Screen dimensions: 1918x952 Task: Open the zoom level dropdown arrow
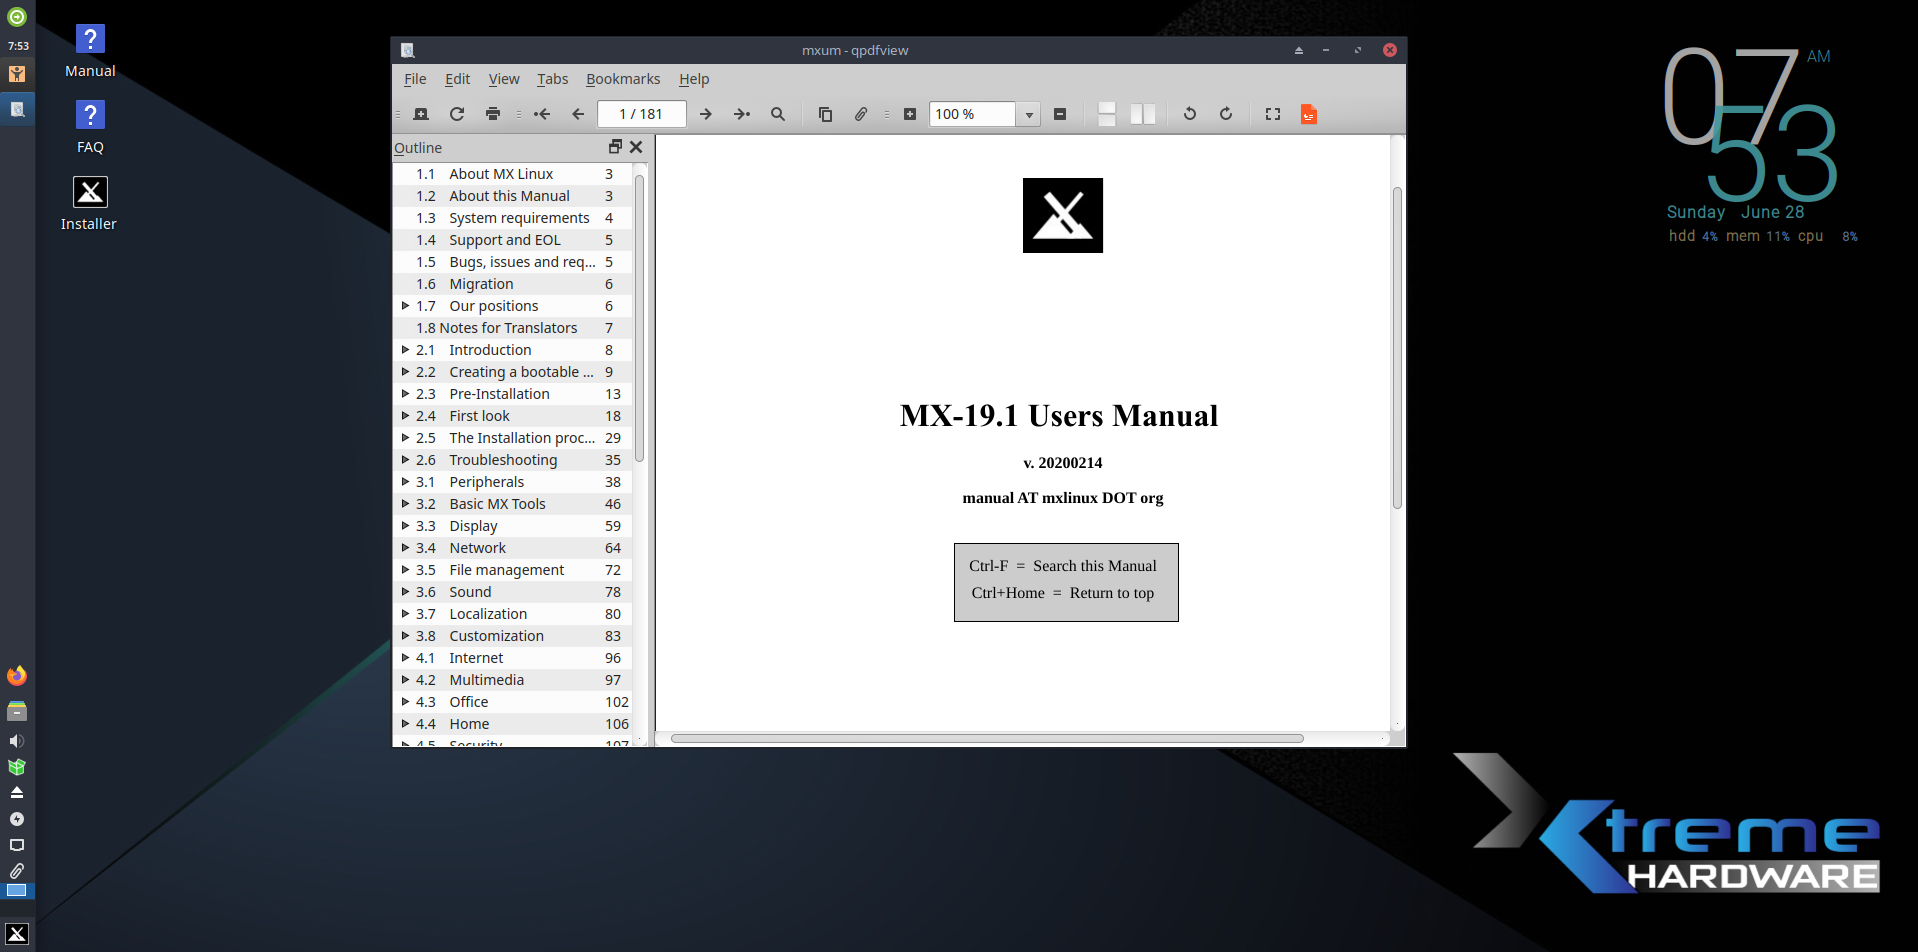tap(1029, 115)
